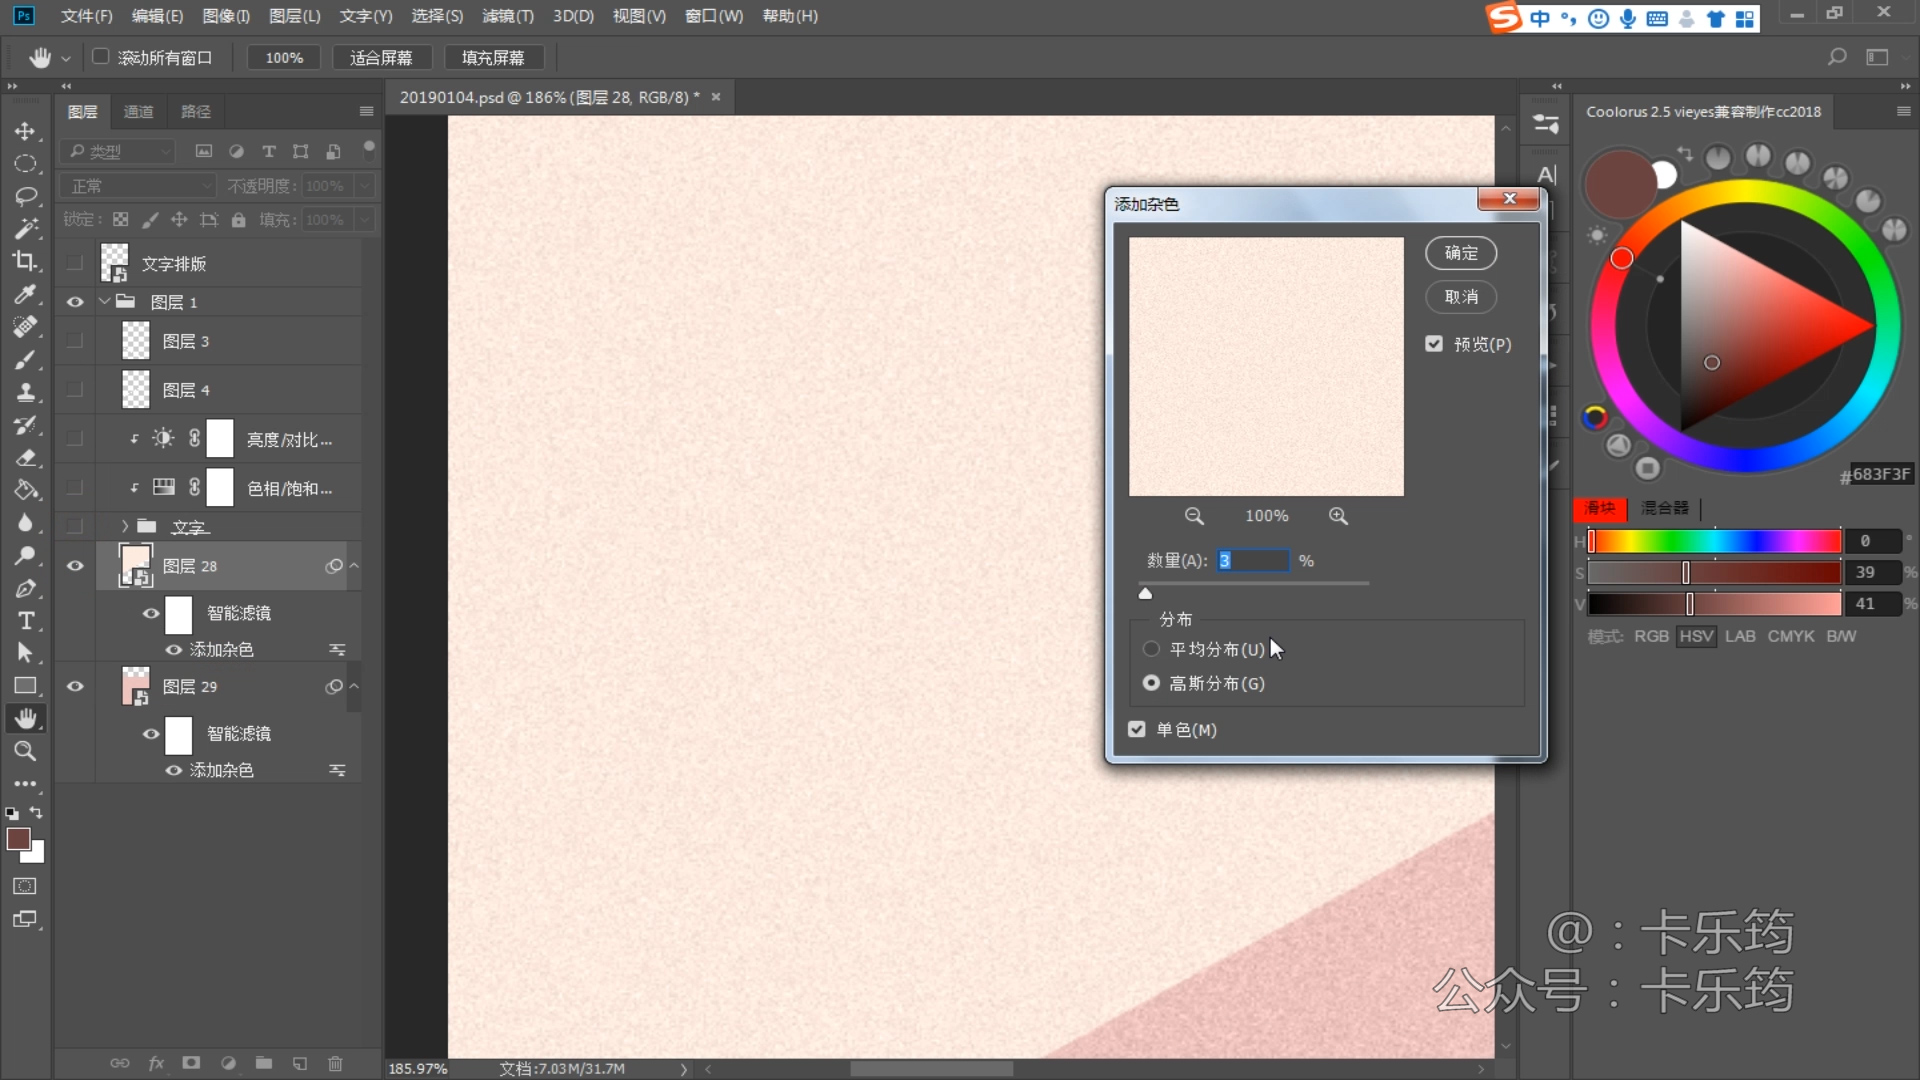The height and width of the screenshot is (1080, 1920).
Task: Uncheck the monochromatic checkbox
Action: [x=1137, y=729]
